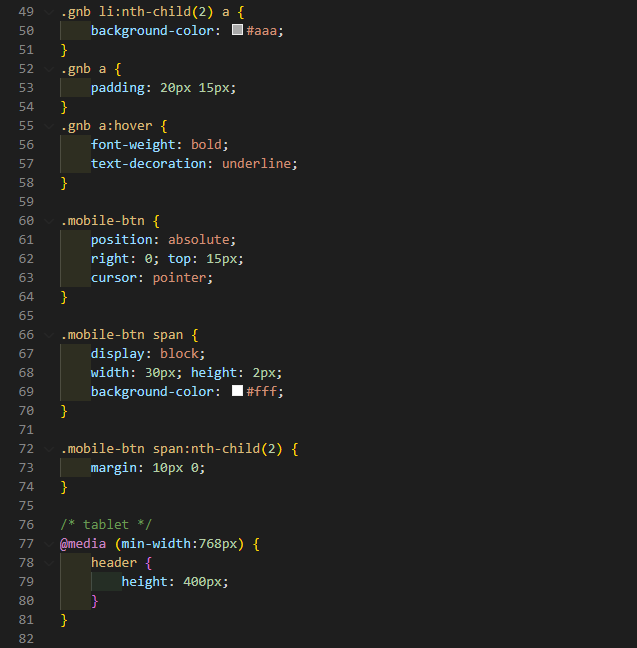Click the 'position' property on line 61
The image size is (637, 648).
click(122, 240)
